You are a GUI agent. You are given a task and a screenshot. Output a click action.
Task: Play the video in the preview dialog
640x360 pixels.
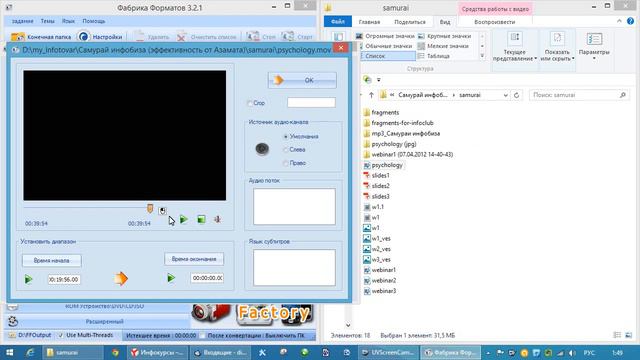point(184,220)
